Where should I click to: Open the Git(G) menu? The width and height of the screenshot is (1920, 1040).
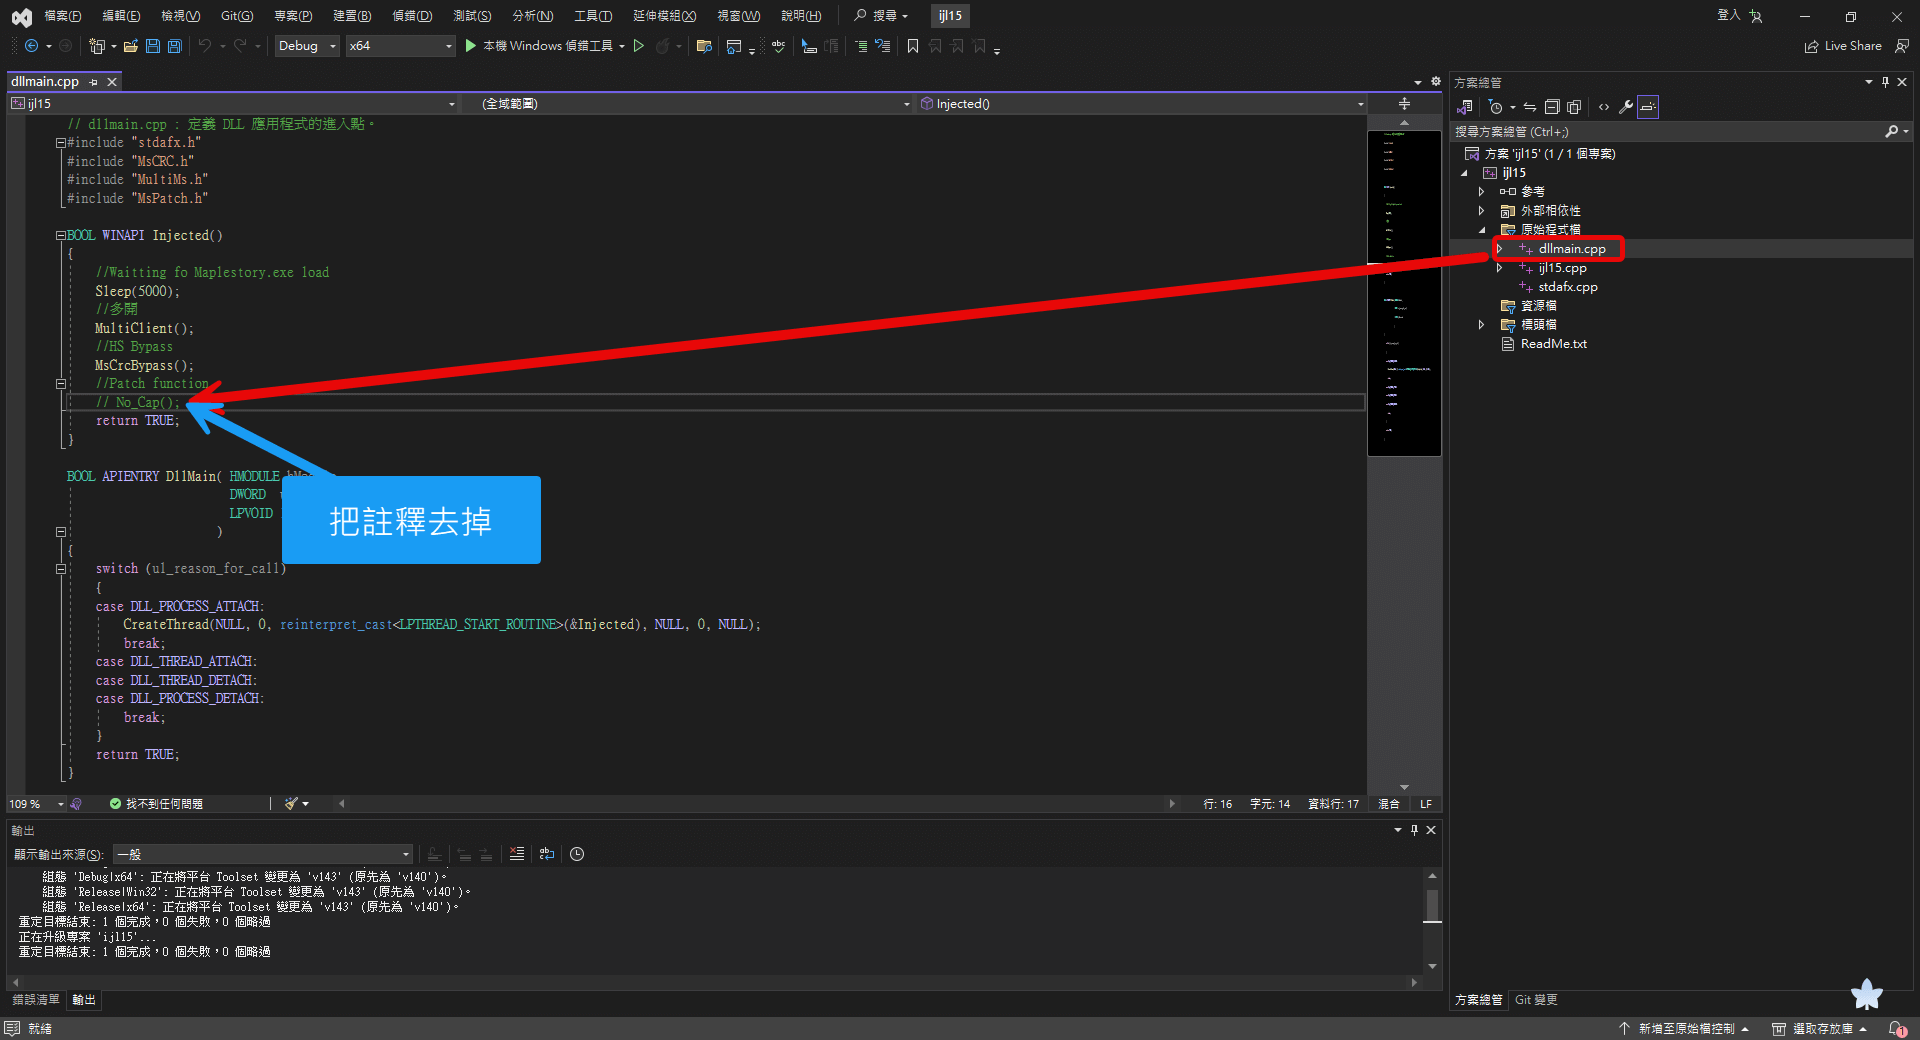(237, 16)
